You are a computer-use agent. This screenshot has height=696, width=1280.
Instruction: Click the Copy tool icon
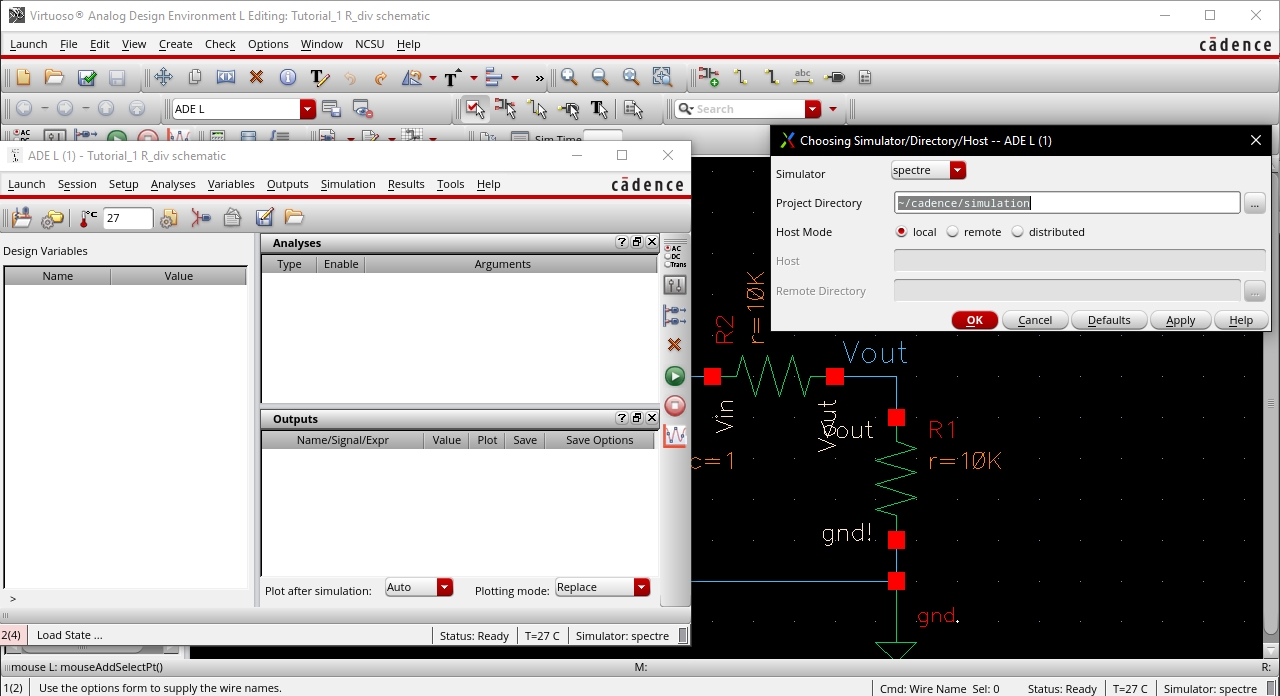tap(195, 77)
